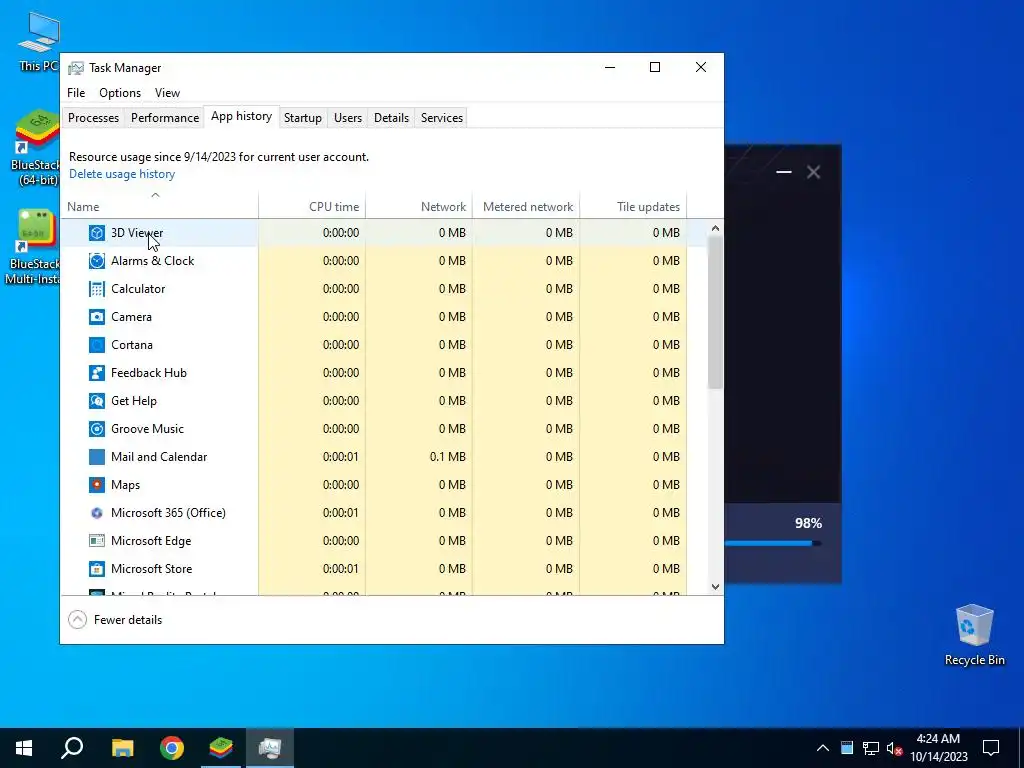Click the Get Help app icon
Screen dimensions: 1024x768
coord(97,402)
